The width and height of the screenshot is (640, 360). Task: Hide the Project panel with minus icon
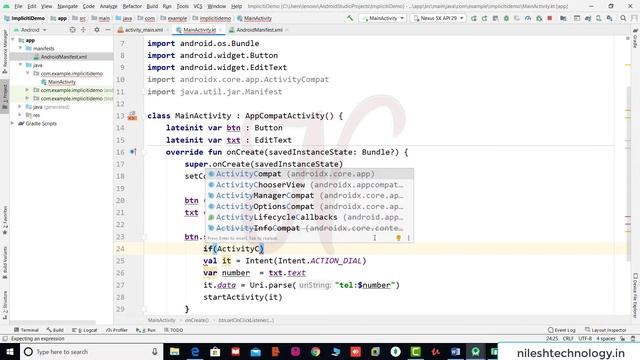108,30
